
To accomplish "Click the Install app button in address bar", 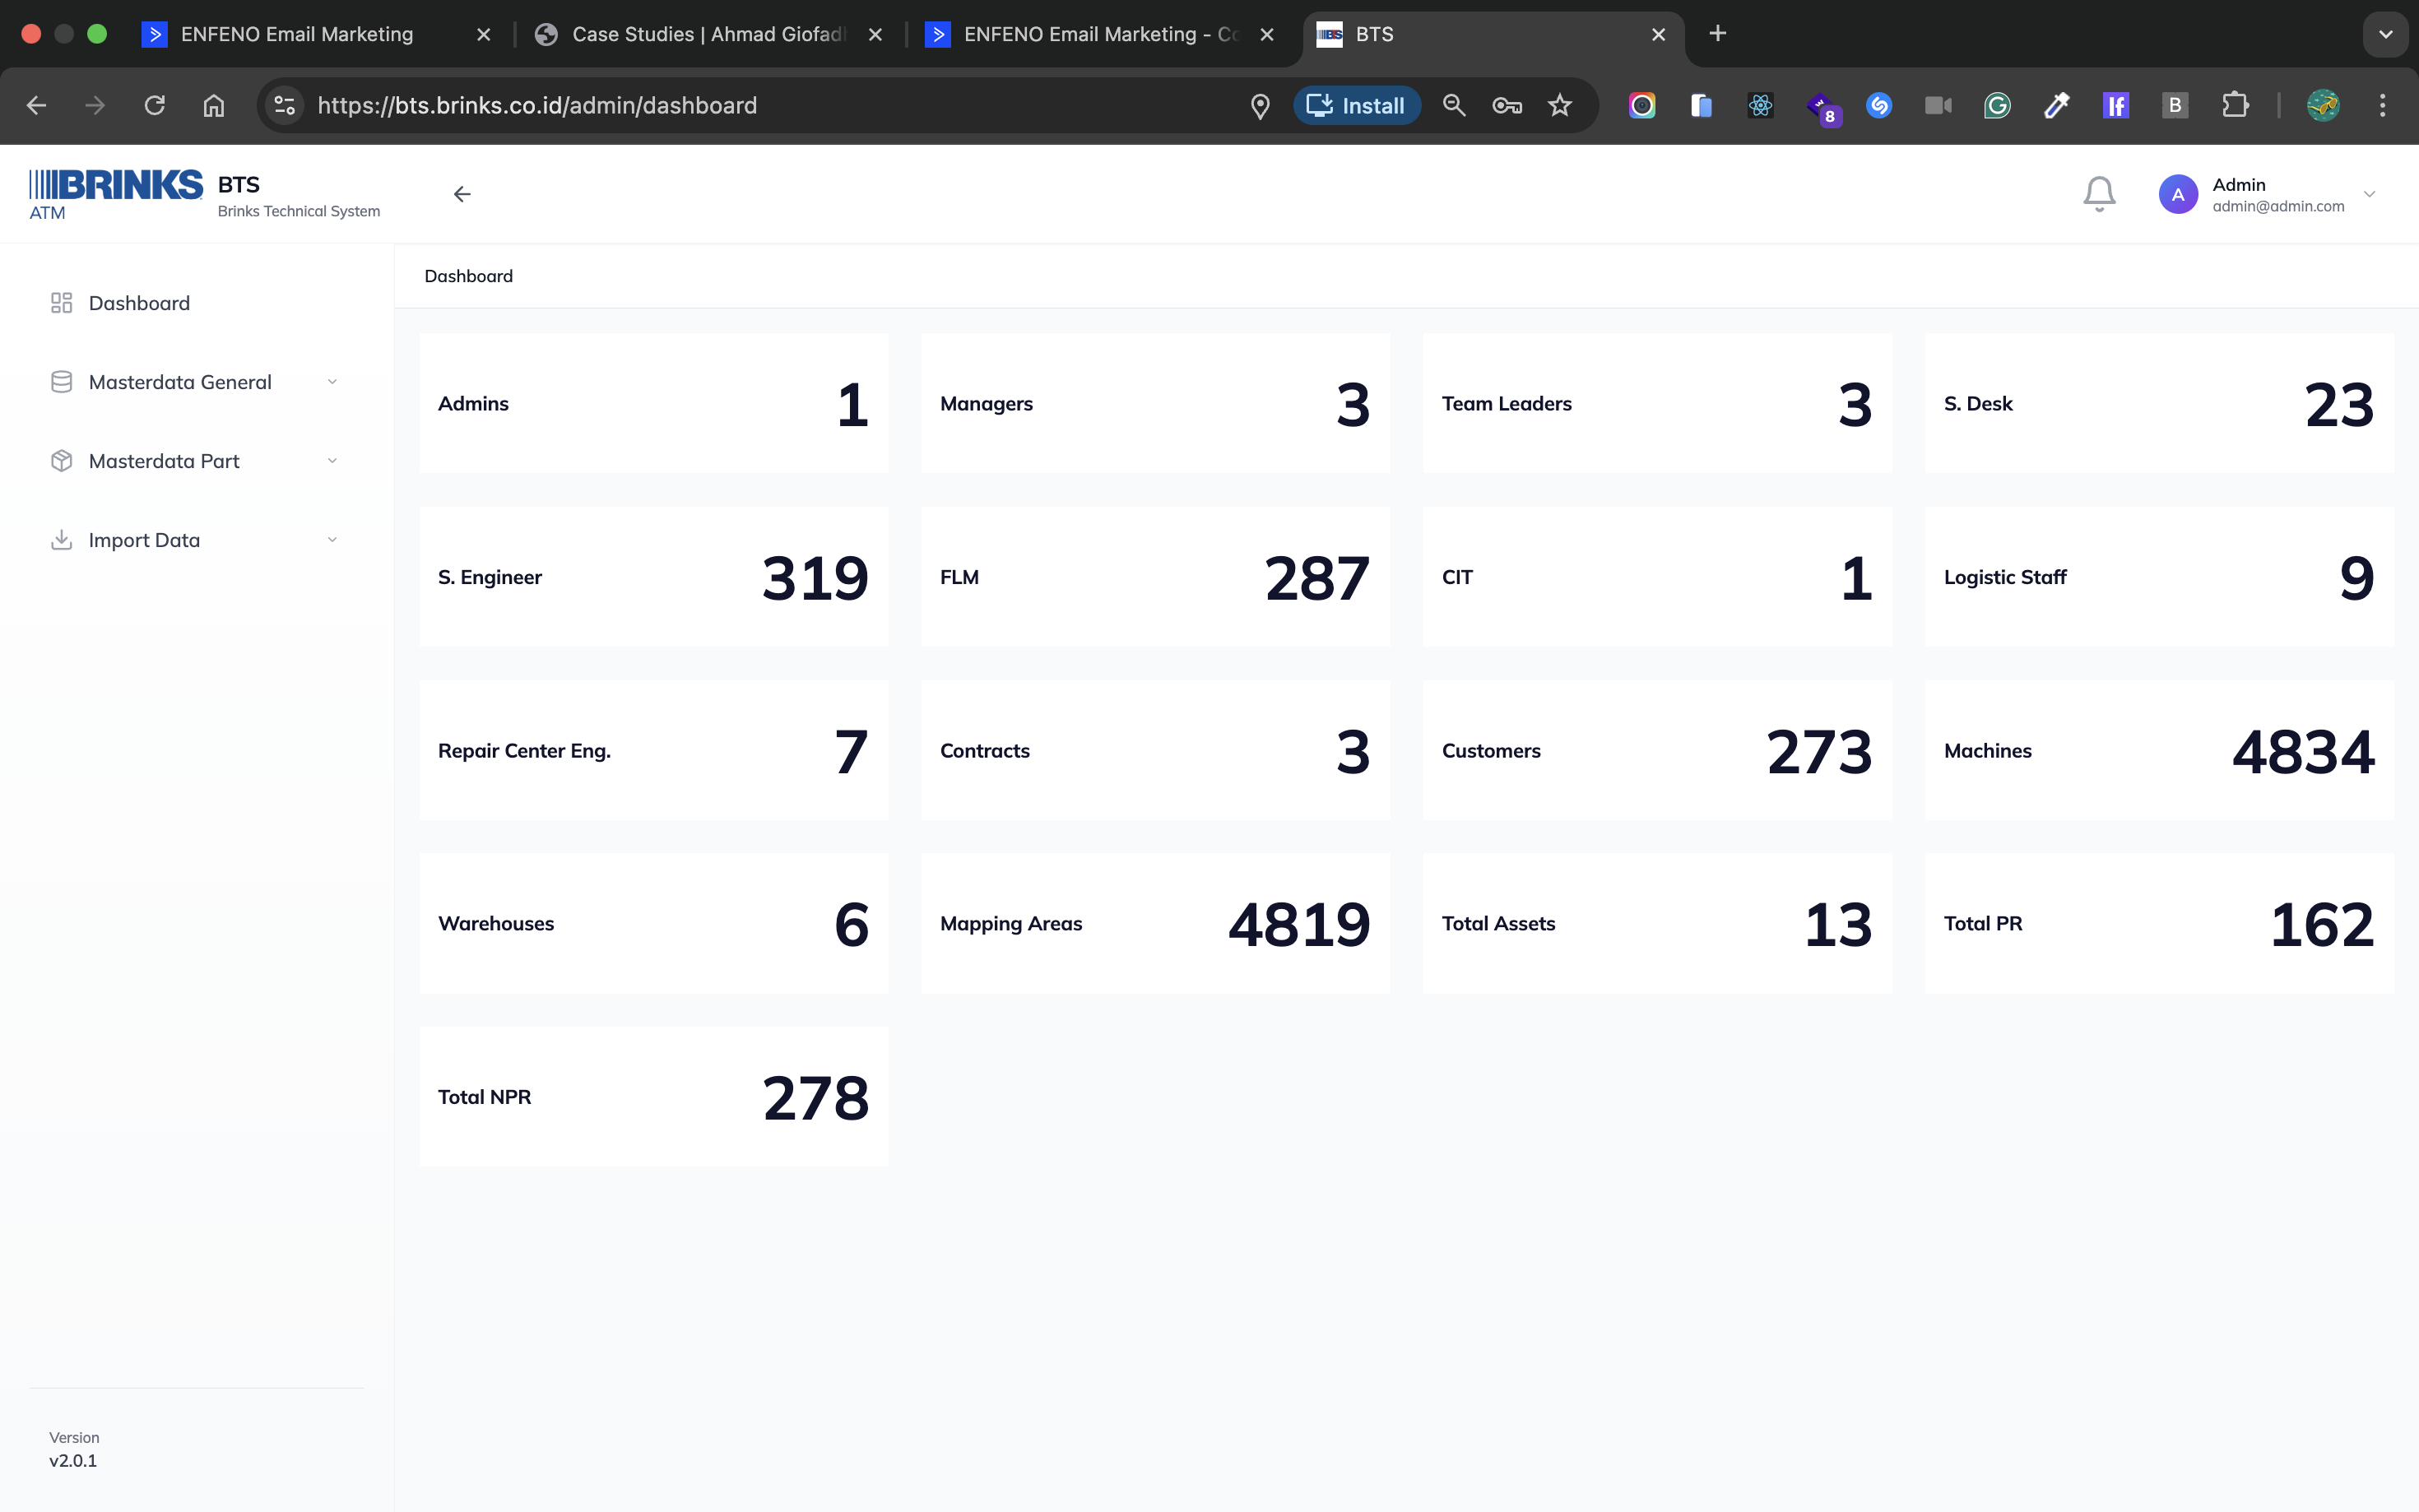I will click(x=1356, y=106).
